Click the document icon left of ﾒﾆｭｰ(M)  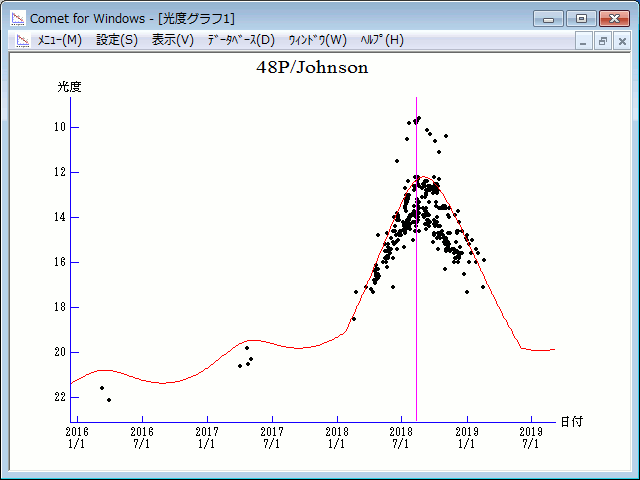tap(19, 40)
